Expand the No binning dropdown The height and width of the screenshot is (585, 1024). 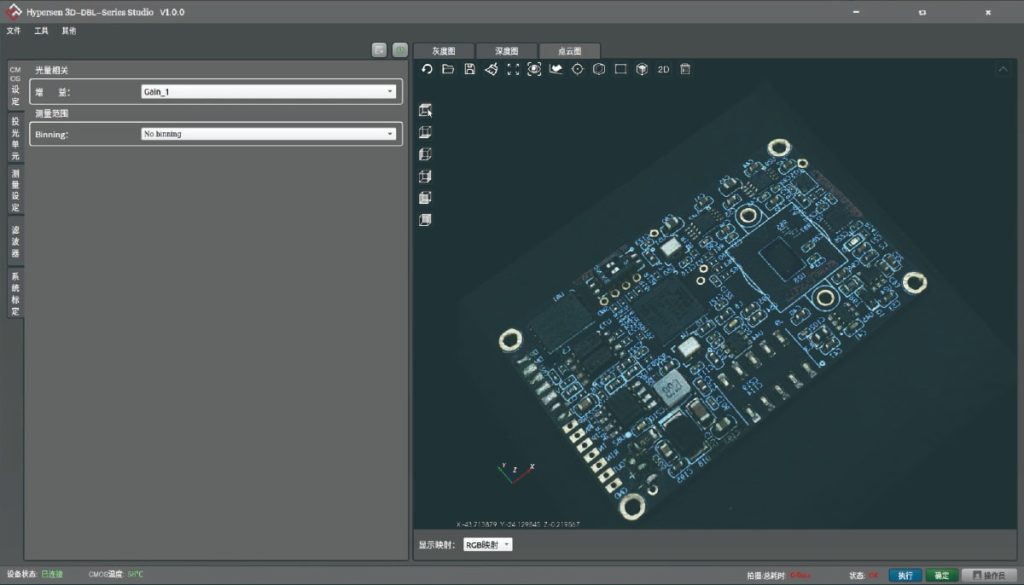(268, 134)
